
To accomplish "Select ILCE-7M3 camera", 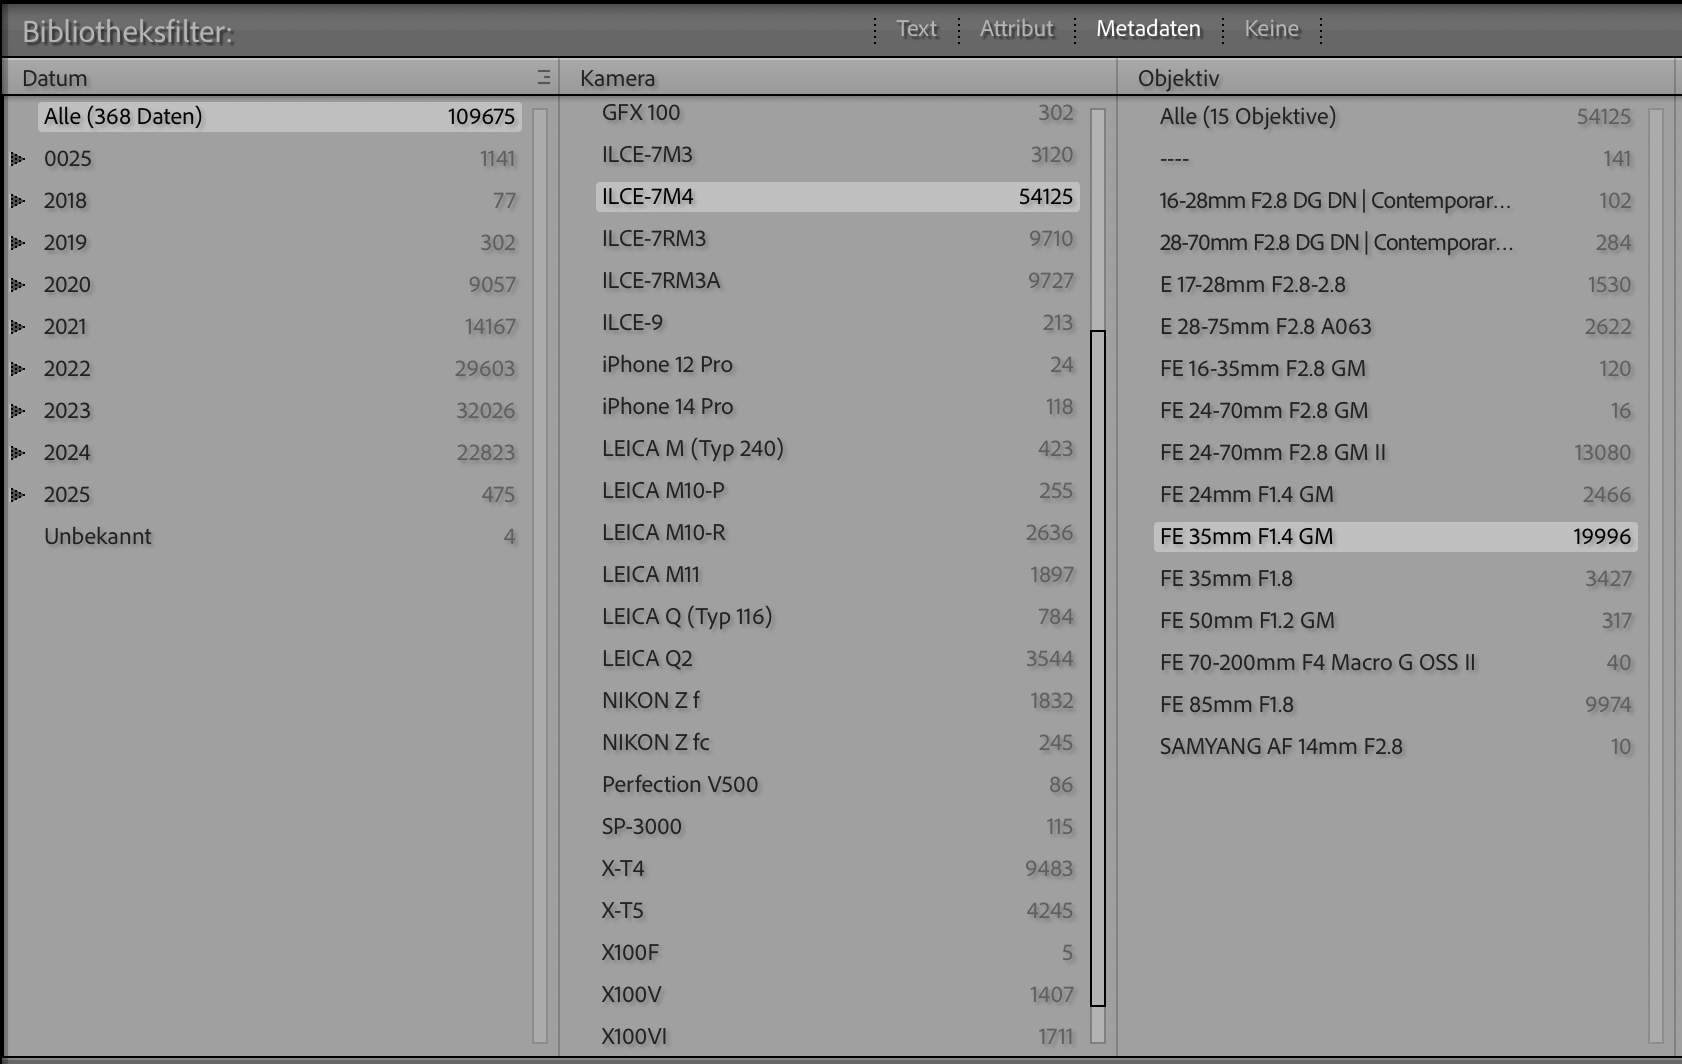I will [838, 154].
